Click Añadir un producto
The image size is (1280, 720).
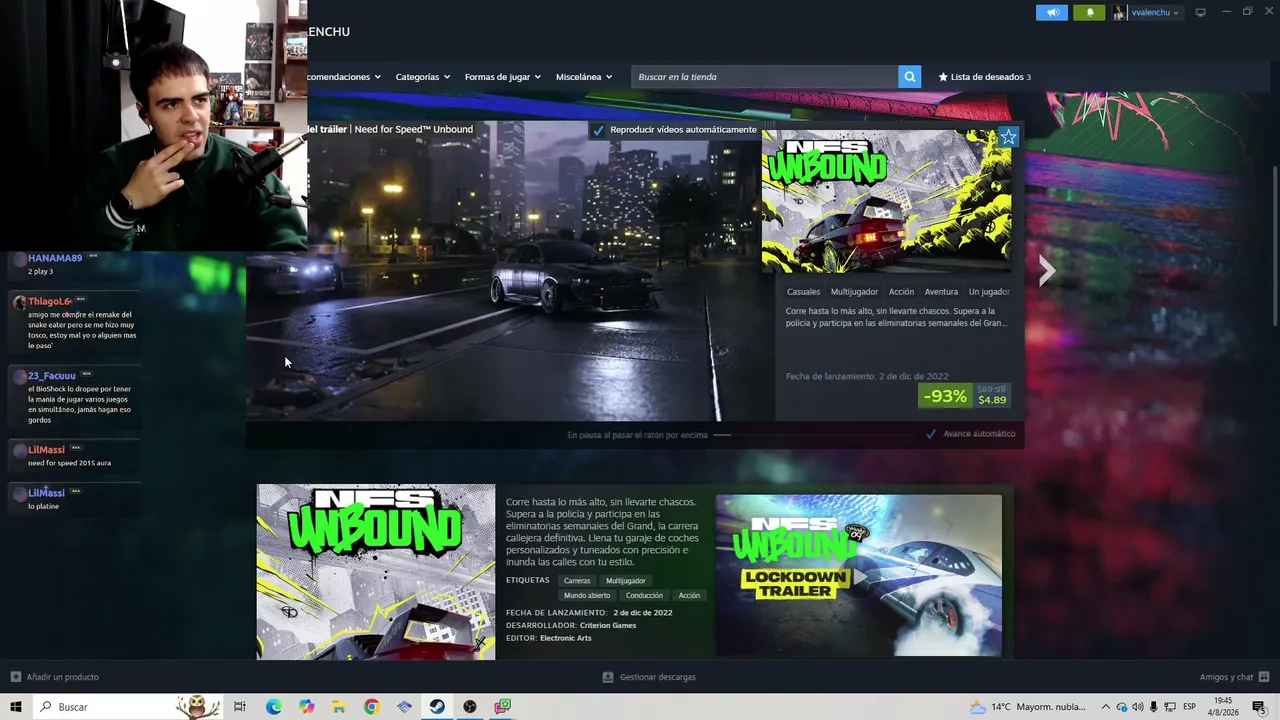[x=62, y=677]
